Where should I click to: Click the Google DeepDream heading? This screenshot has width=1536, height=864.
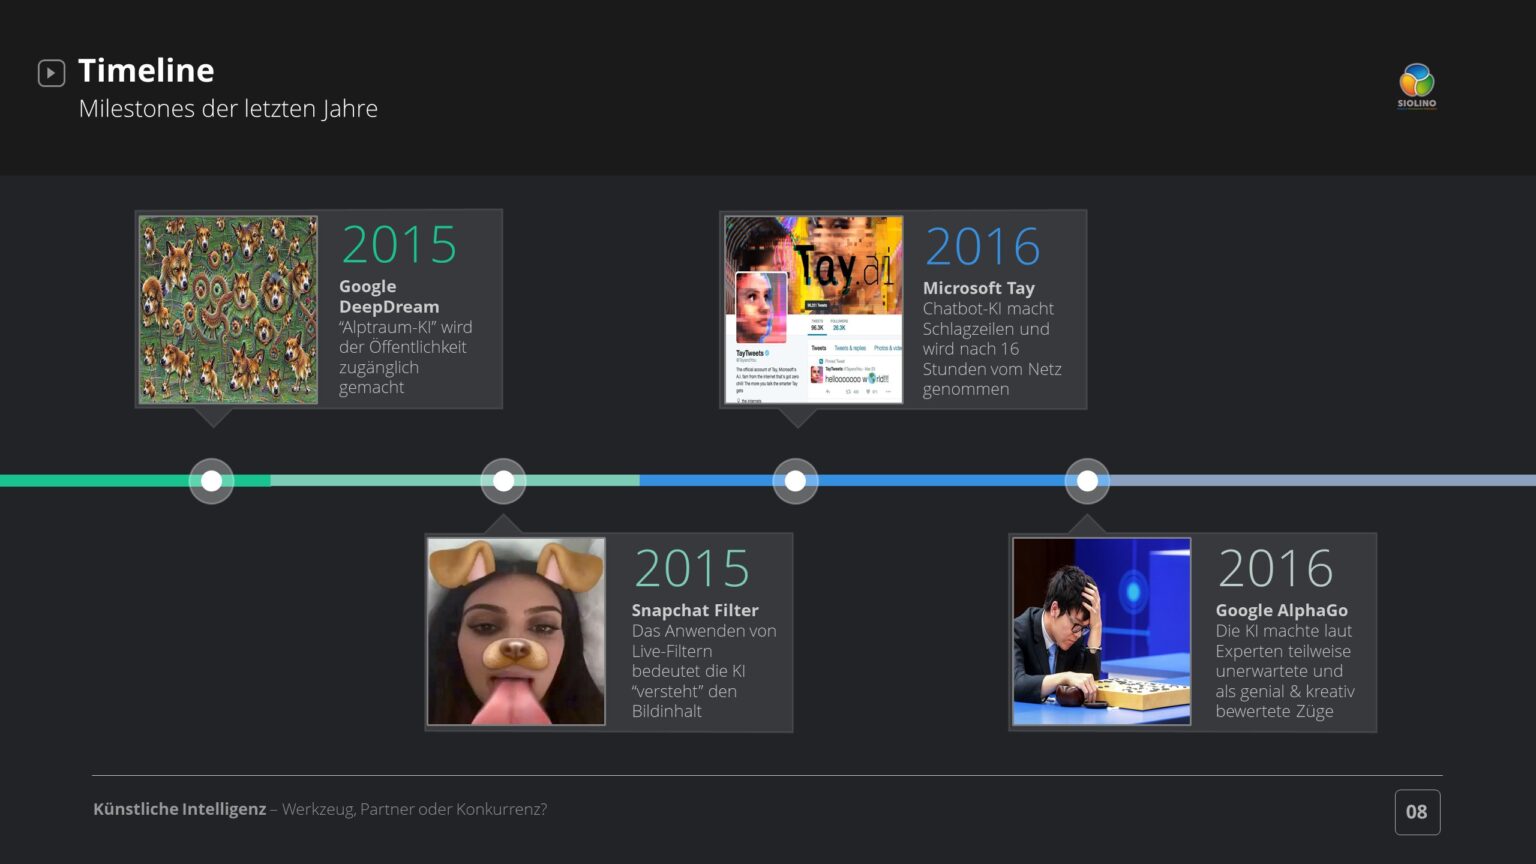click(389, 296)
